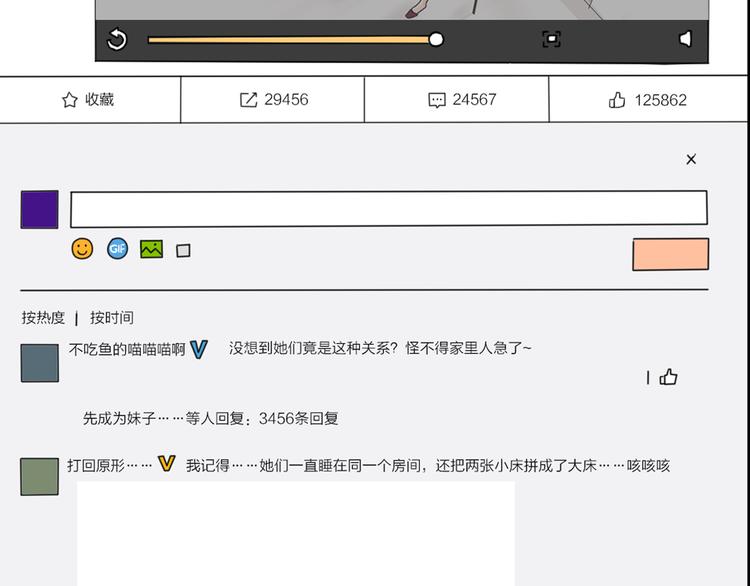Click the replay icon in video player
The height and width of the screenshot is (586, 750).
click(117, 39)
